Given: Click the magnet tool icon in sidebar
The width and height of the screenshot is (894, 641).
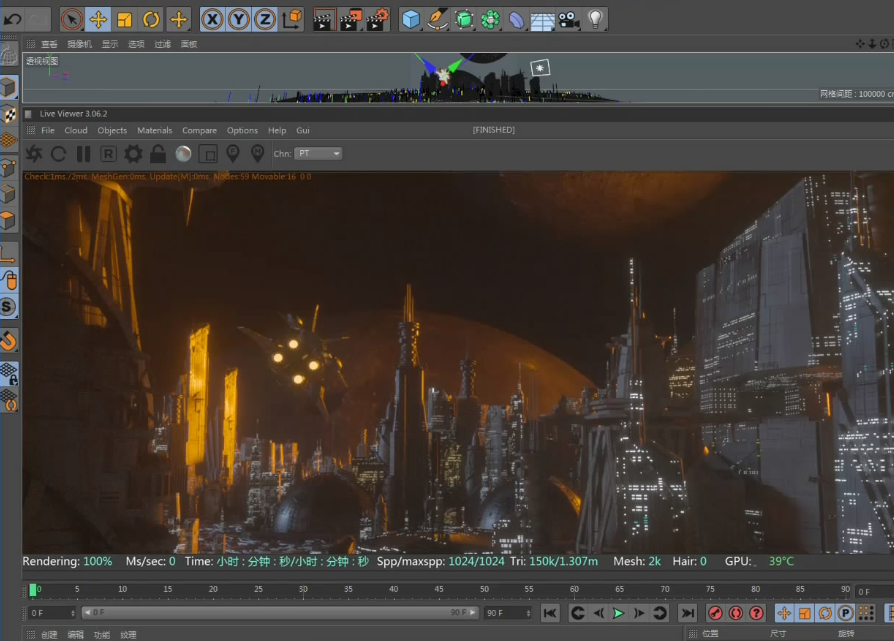Looking at the screenshot, I should [x=8, y=341].
